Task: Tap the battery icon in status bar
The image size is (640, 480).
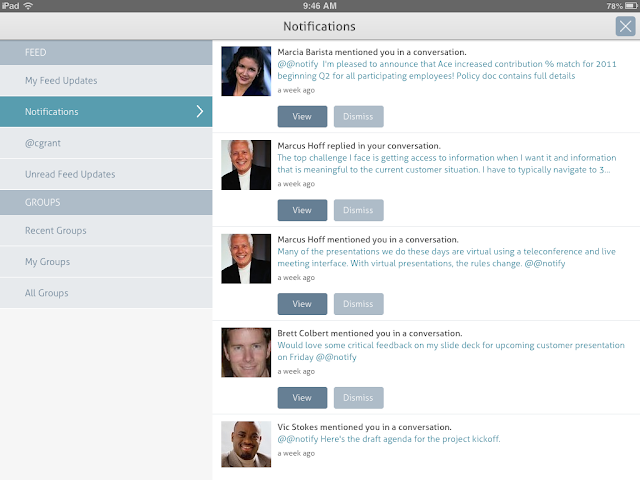Action: pos(631,6)
